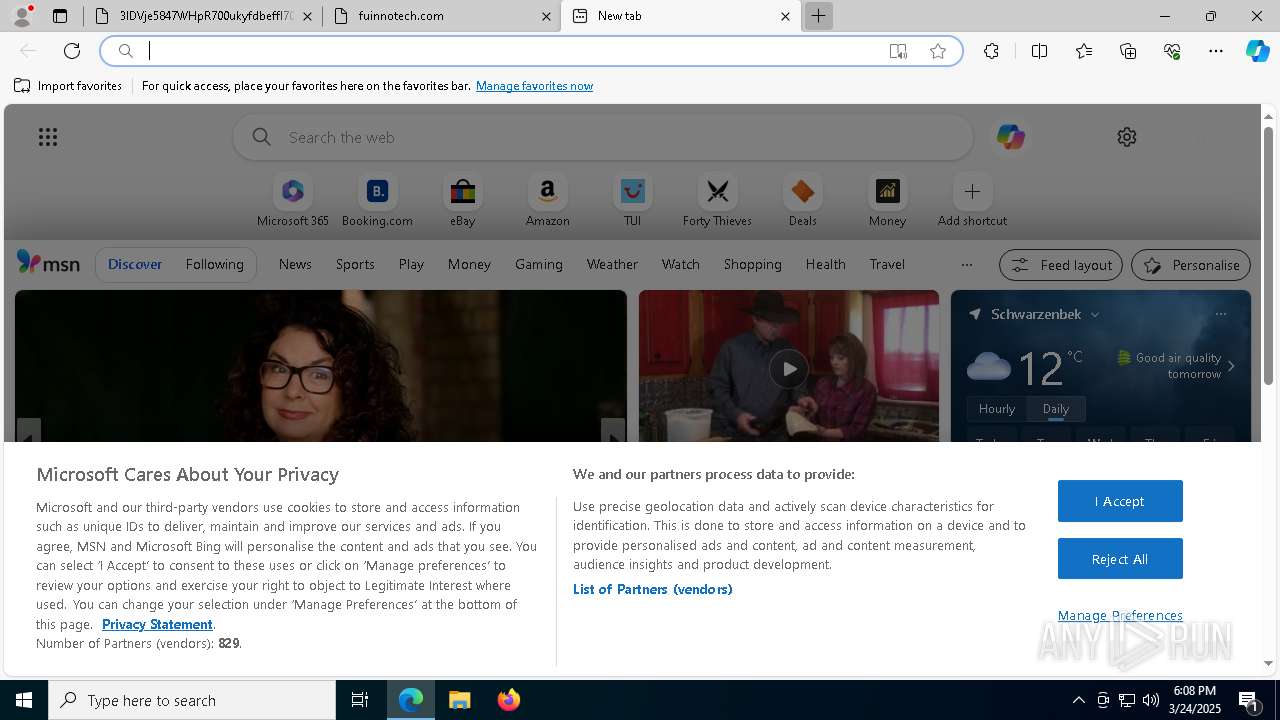Open List of Partners (vendors) link

coord(652,589)
